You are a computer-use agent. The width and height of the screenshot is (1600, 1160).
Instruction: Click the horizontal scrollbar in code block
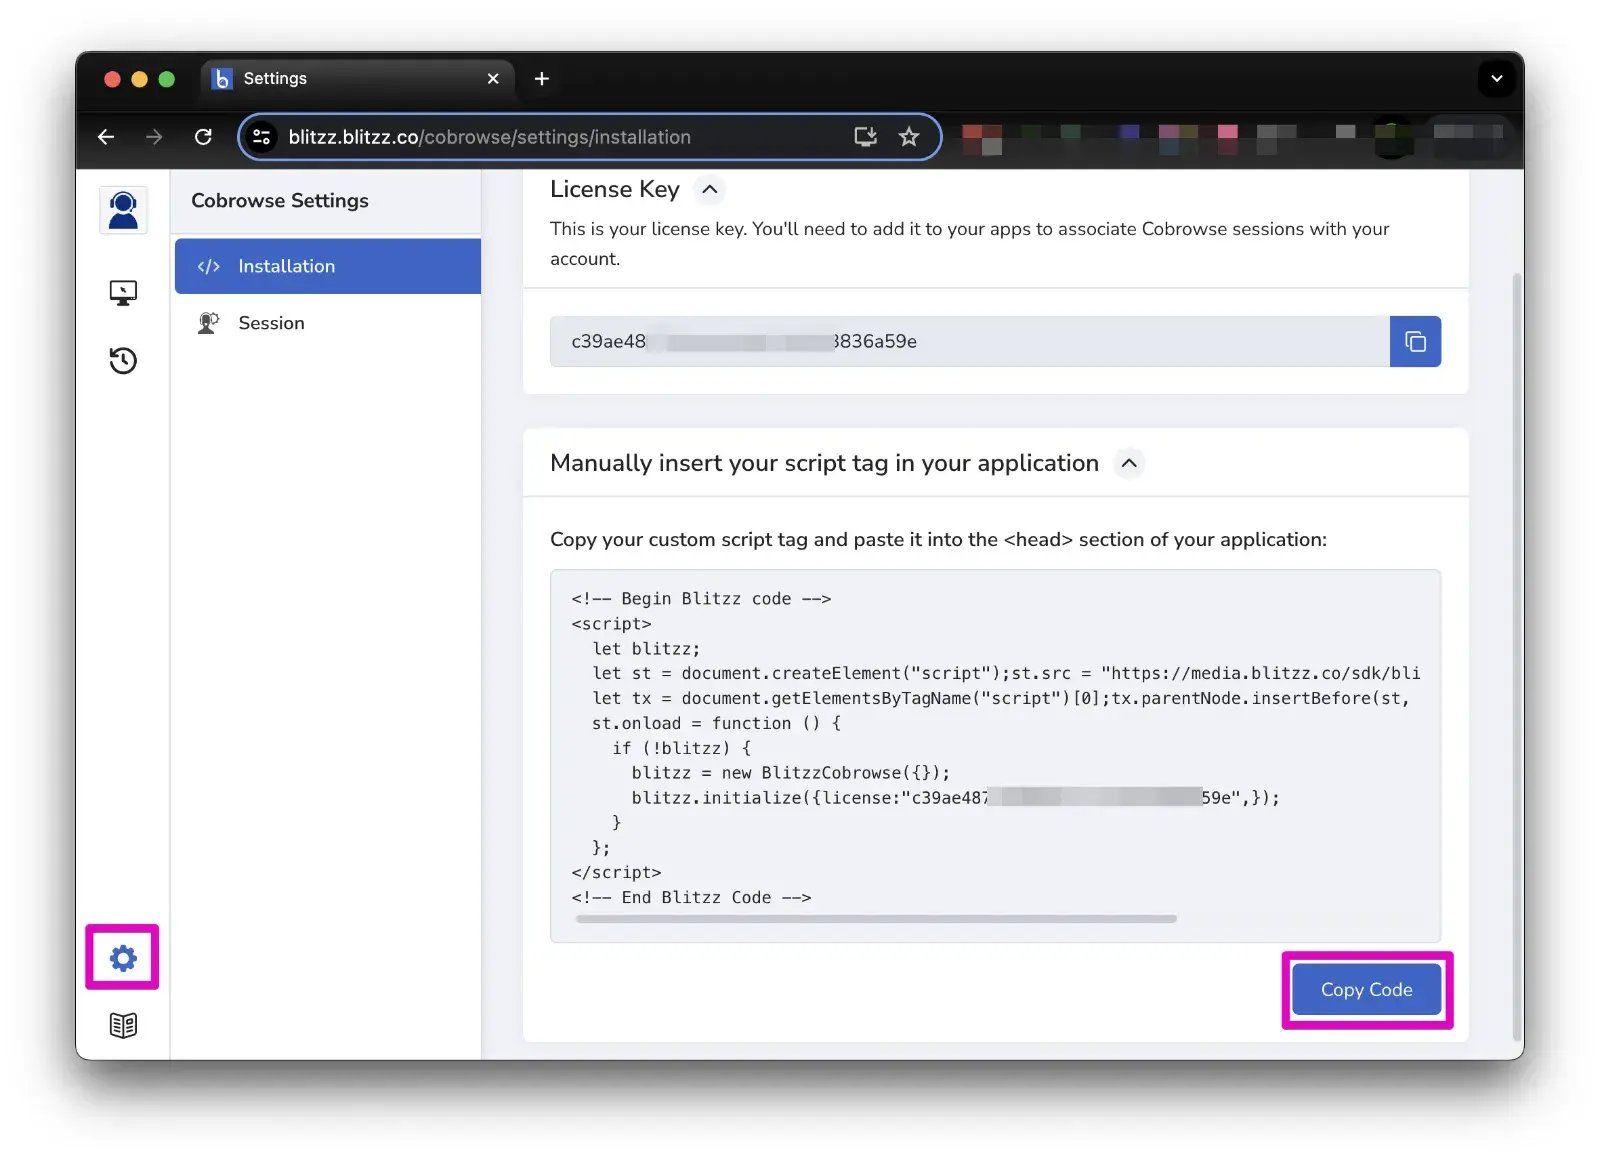point(876,919)
